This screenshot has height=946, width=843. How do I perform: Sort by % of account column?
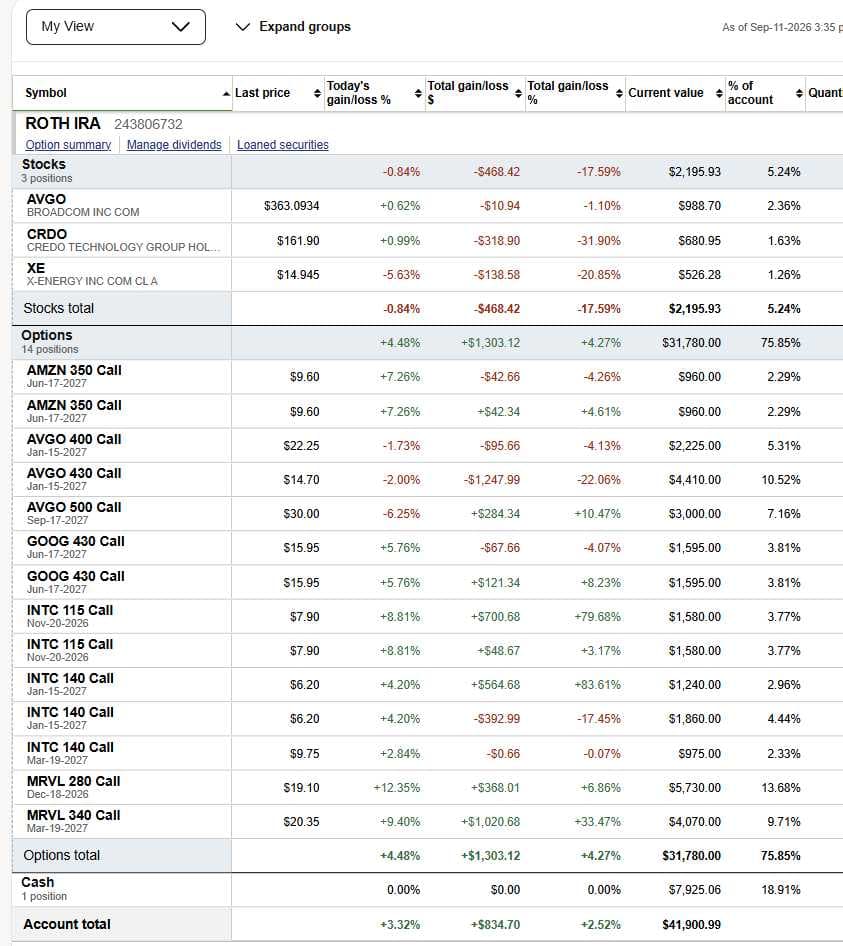(x=800, y=93)
